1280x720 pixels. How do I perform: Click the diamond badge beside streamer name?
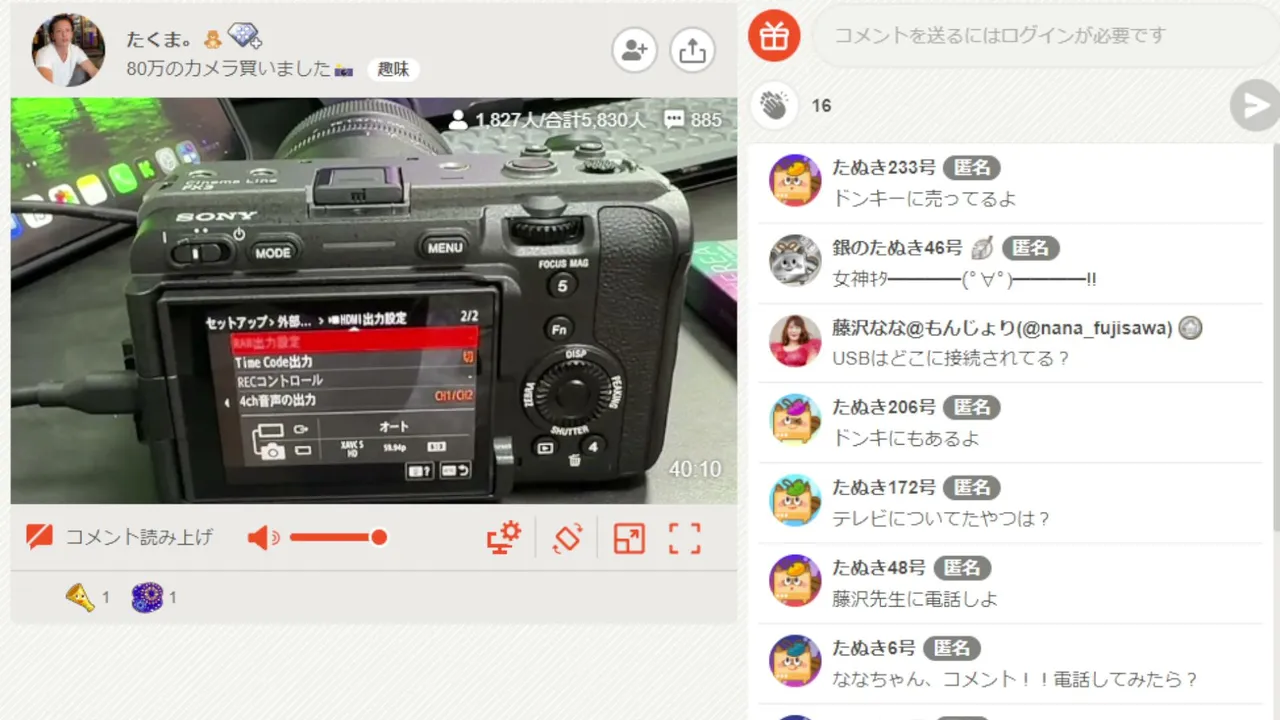(x=245, y=38)
